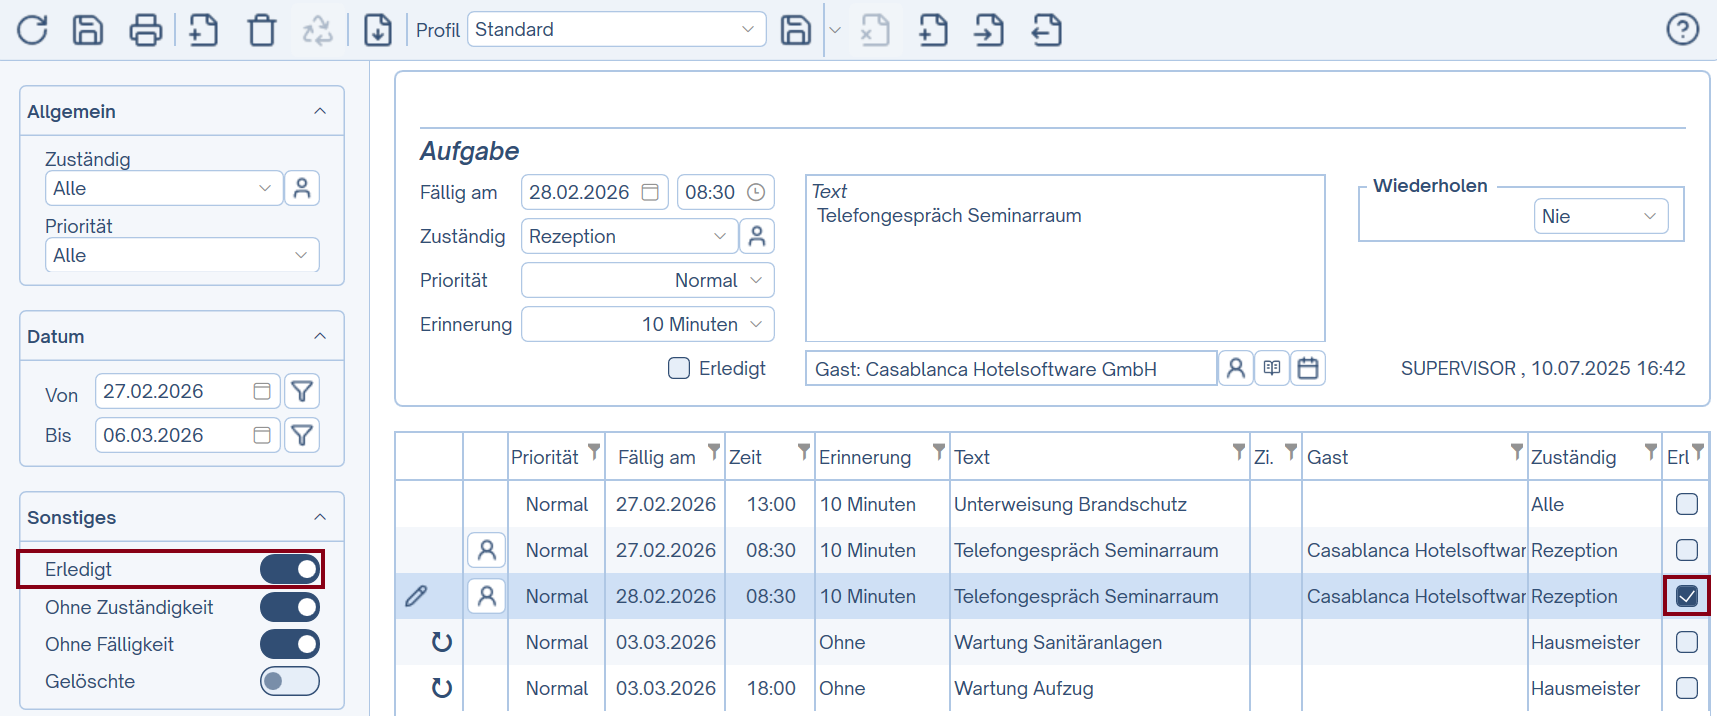Click the clock icon in the 08:30 time field
The height and width of the screenshot is (716, 1717).
click(x=756, y=192)
